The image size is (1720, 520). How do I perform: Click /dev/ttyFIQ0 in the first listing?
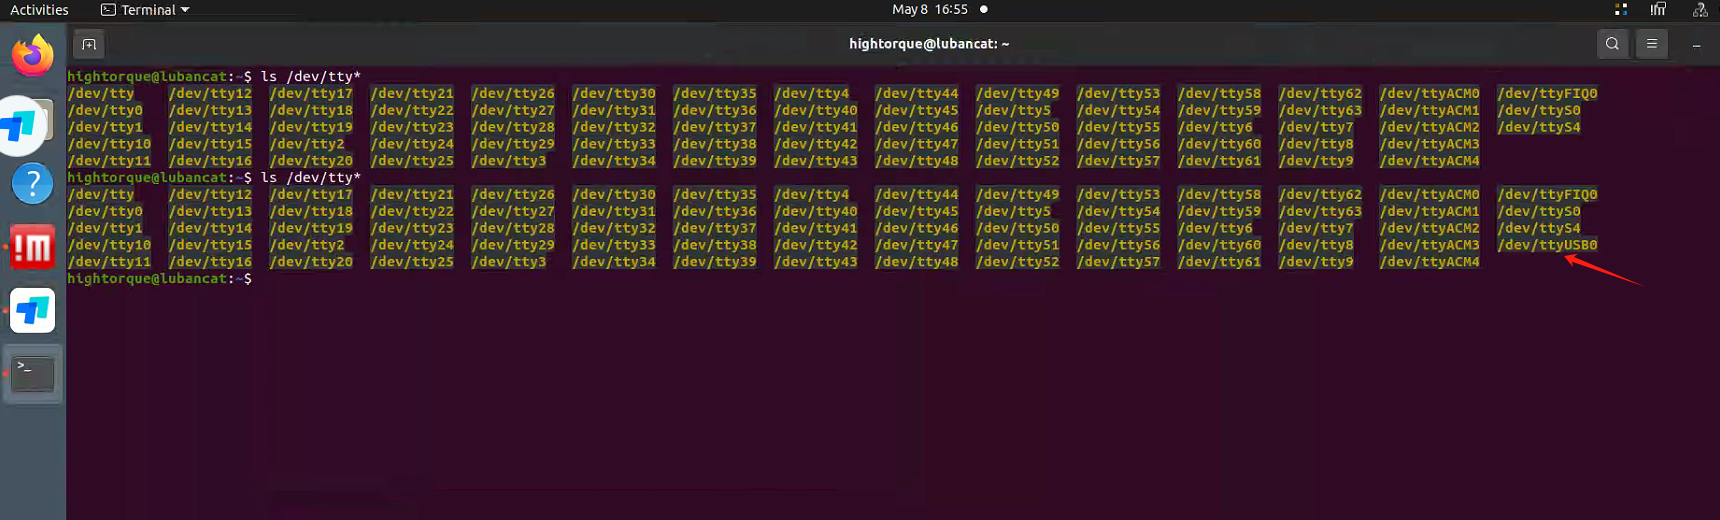[x=1547, y=93]
